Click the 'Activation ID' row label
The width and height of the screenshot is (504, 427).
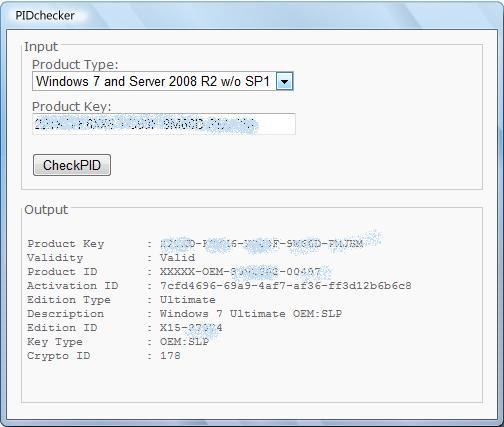tap(73, 286)
